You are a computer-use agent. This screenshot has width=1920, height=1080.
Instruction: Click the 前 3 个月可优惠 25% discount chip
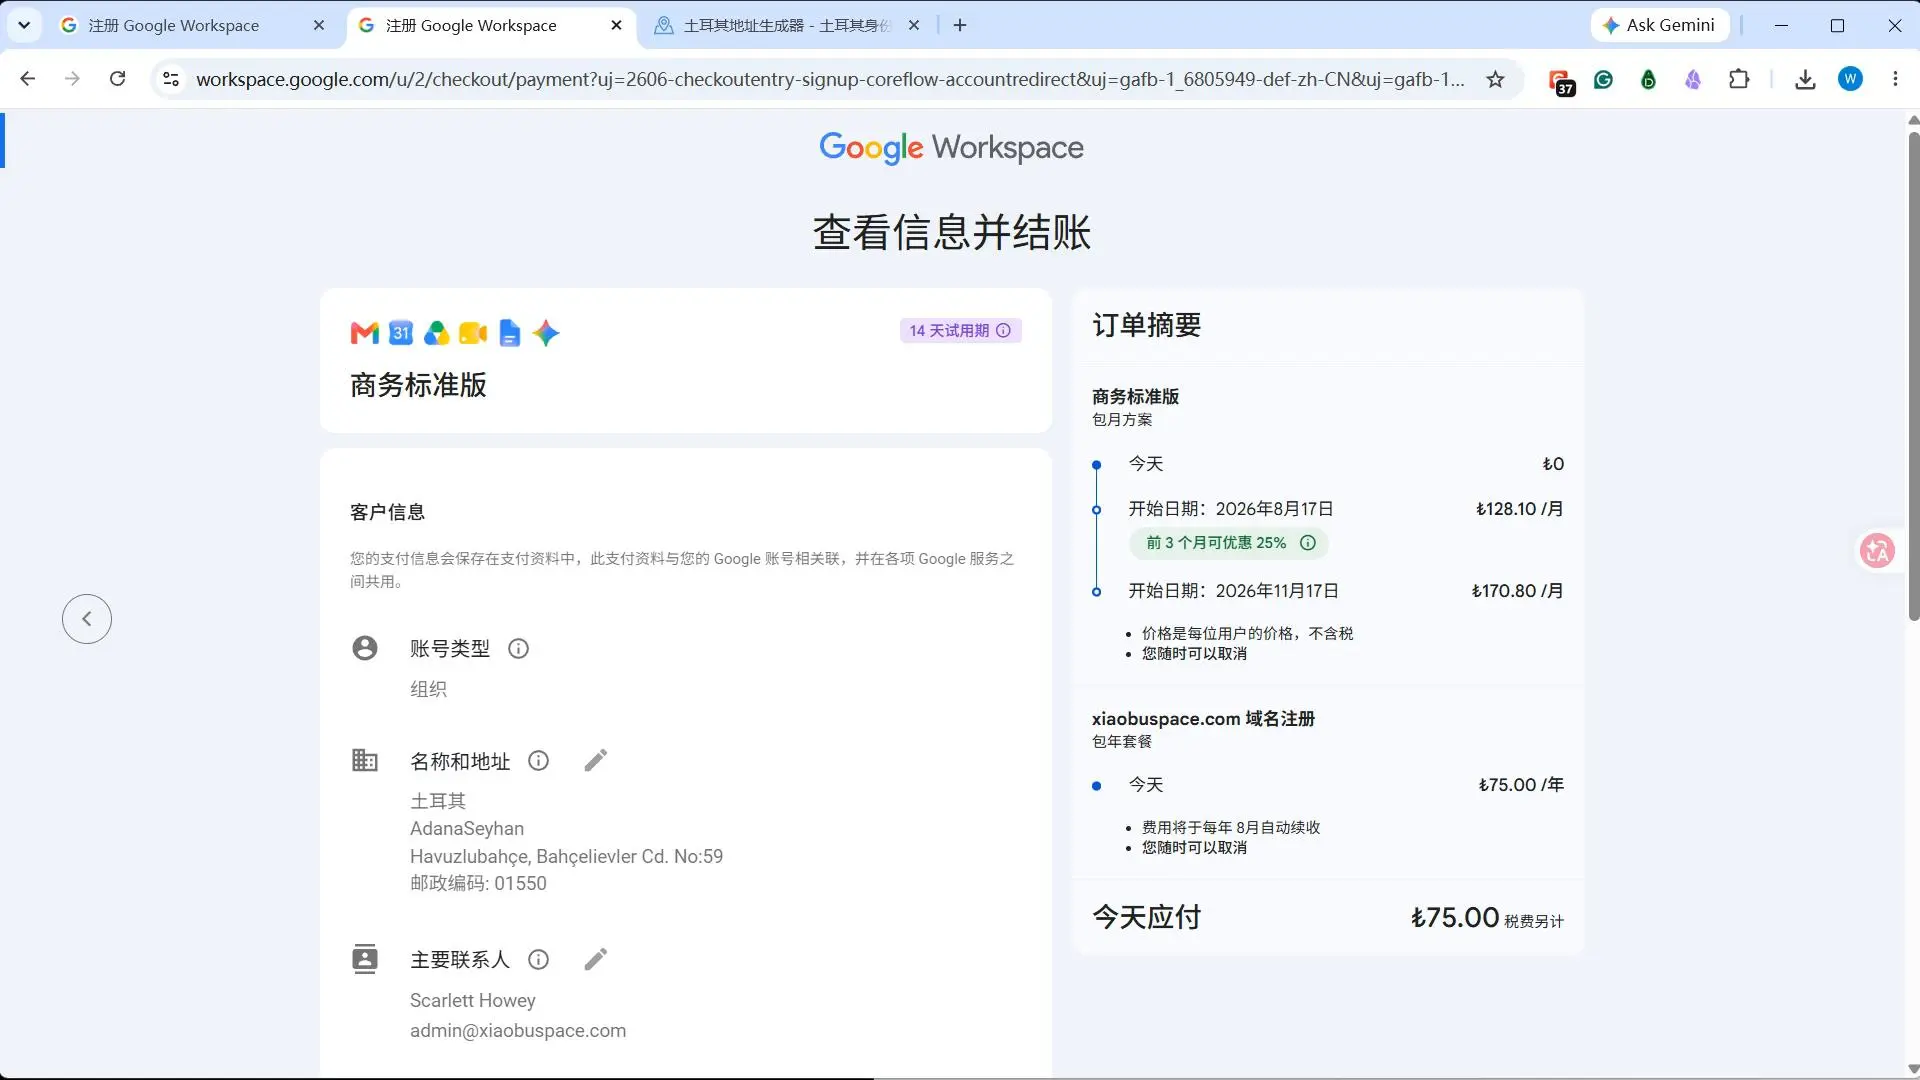click(x=1229, y=543)
